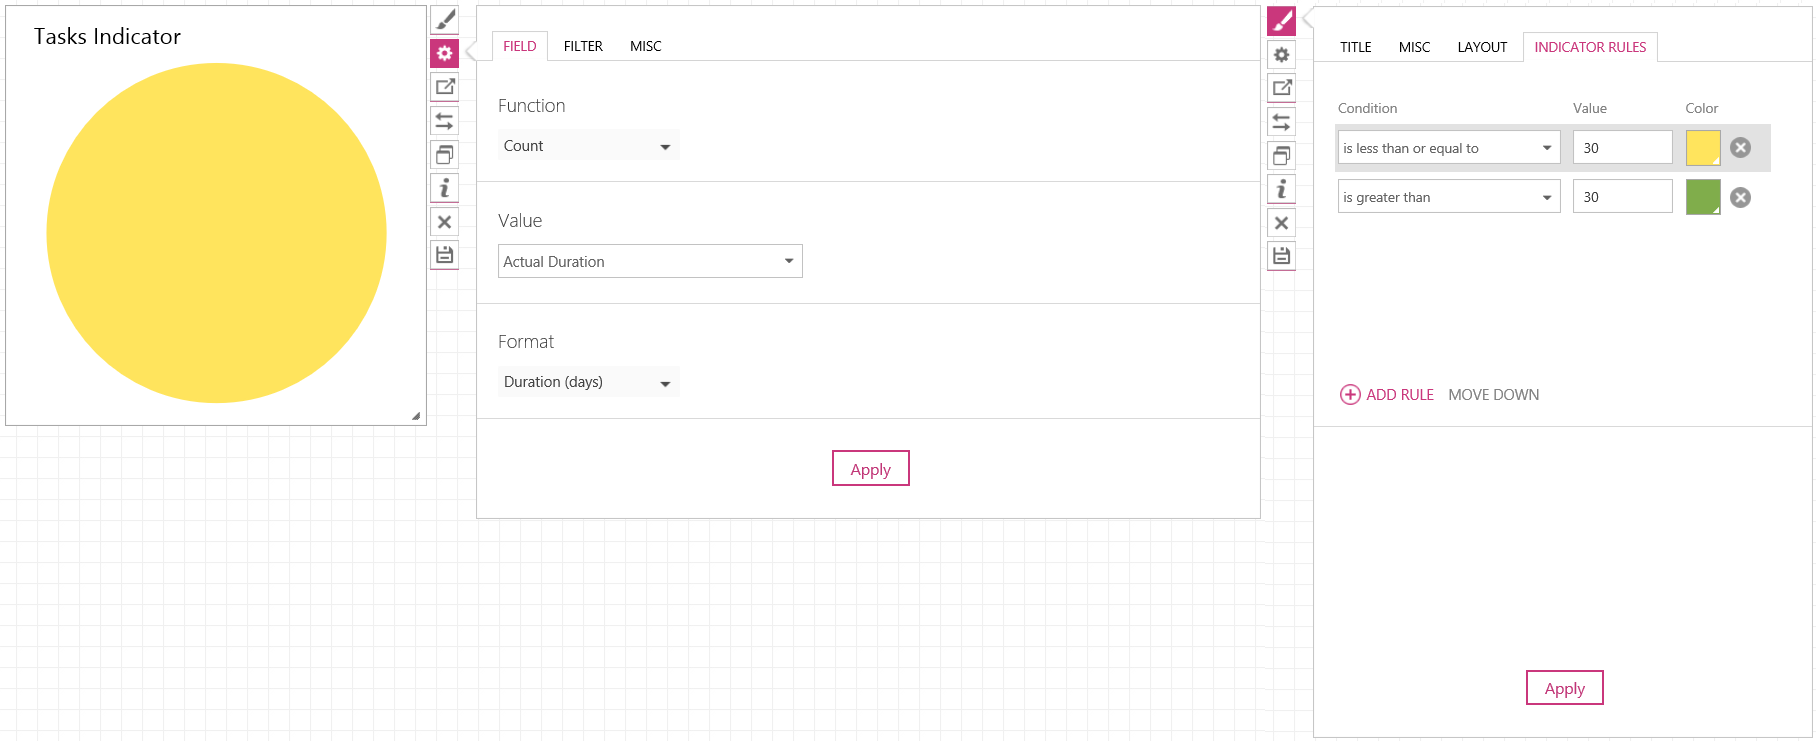Image resolution: width=1816 pixels, height=741 pixels.
Task: Click the highlighted gear icon beside the FIELD panel
Action: pos(445,53)
